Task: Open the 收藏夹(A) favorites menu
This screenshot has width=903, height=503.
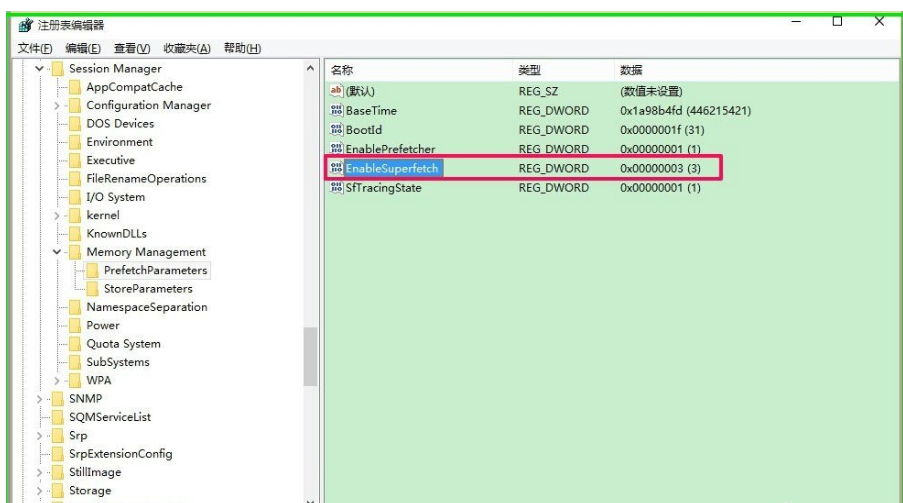Action: 187,48
